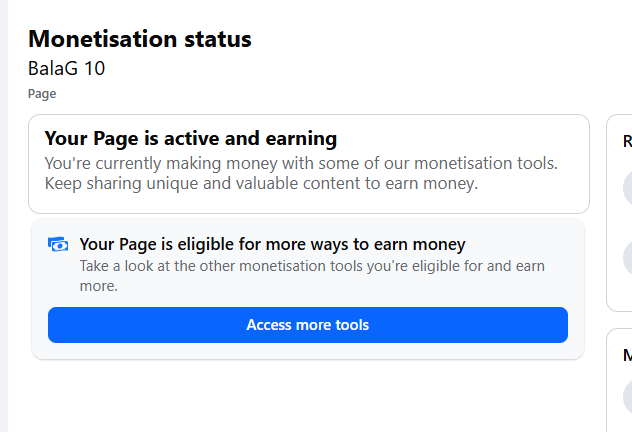Viewport: 632px width, 432px height.
Task: Click the word "more." ending the eligibility description
Action: coord(98,286)
